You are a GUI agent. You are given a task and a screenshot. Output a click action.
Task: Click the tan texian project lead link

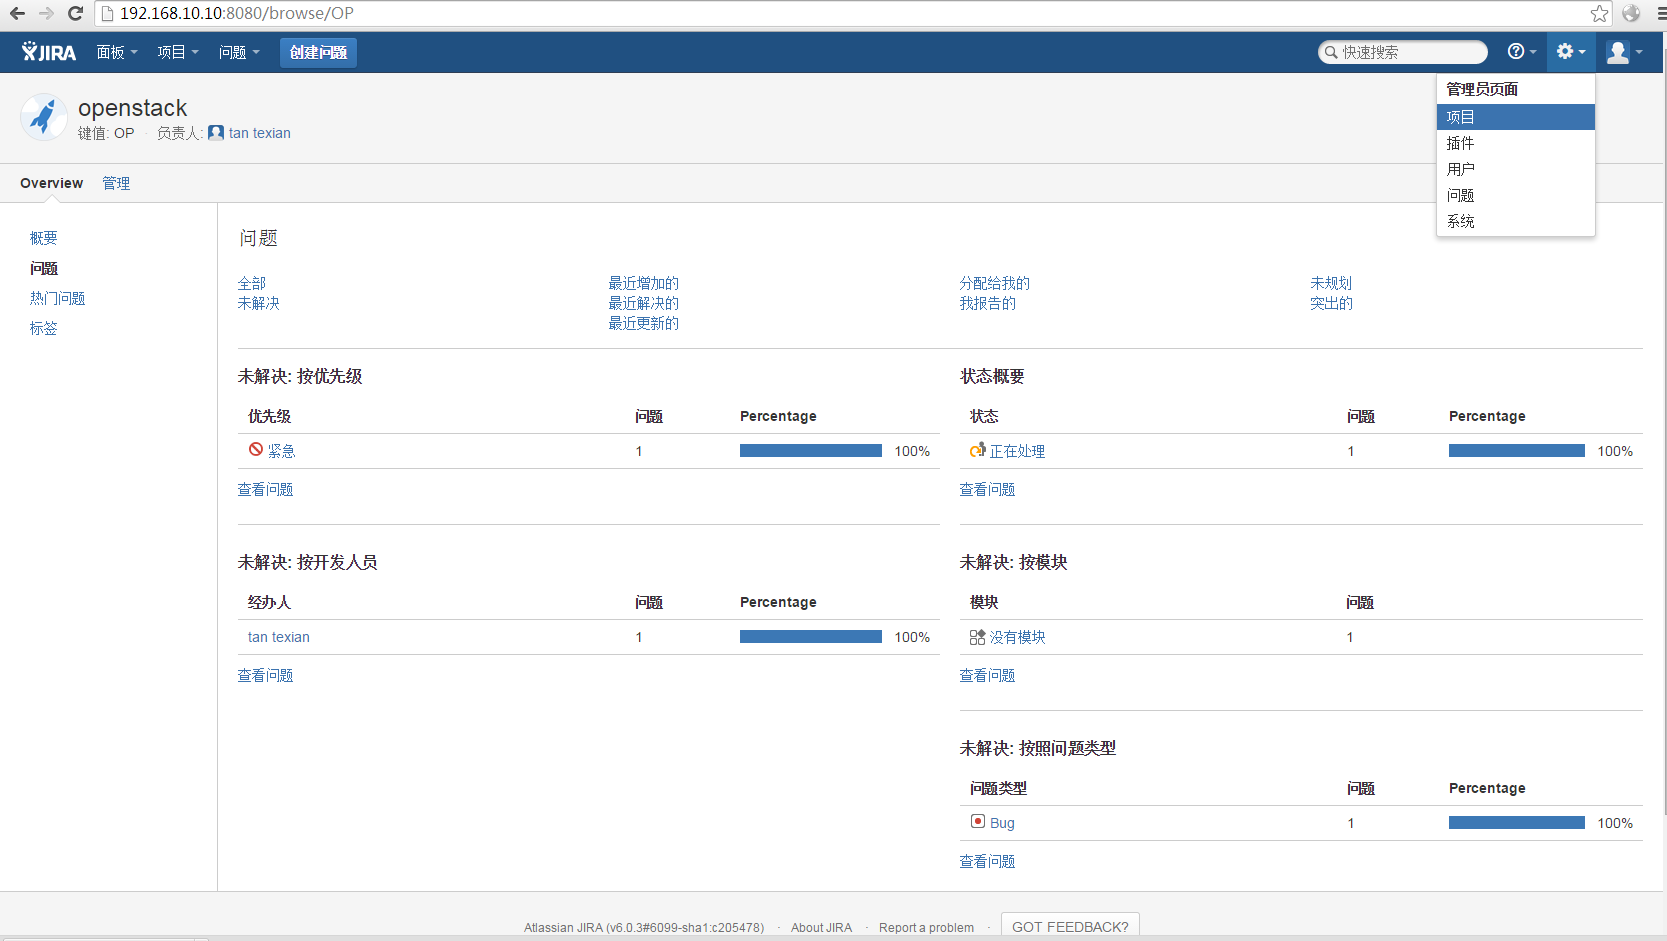click(260, 133)
